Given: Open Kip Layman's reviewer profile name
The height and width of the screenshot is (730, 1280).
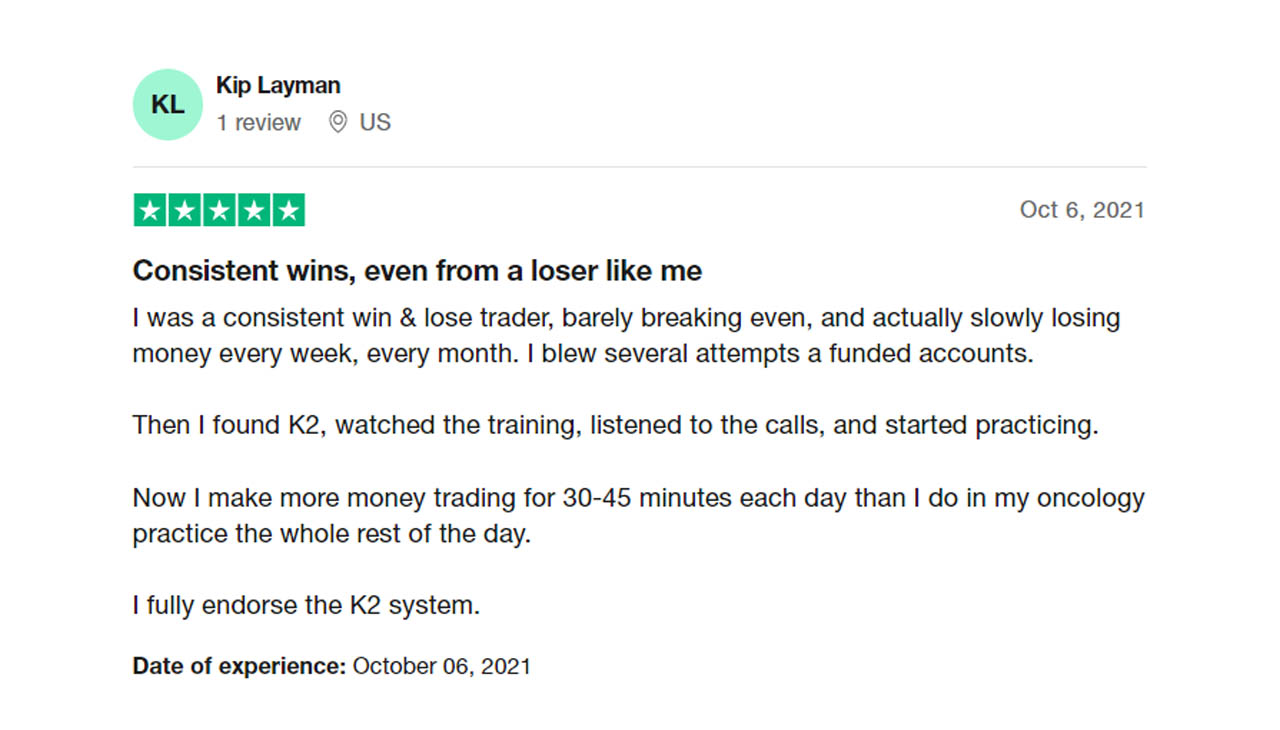Looking at the screenshot, I should click(278, 86).
